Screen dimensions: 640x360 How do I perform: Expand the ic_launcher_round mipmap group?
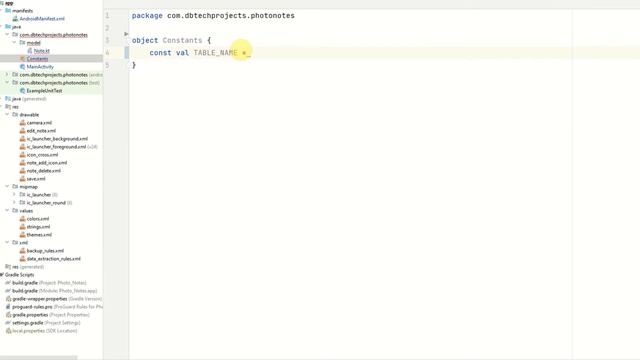point(14,202)
